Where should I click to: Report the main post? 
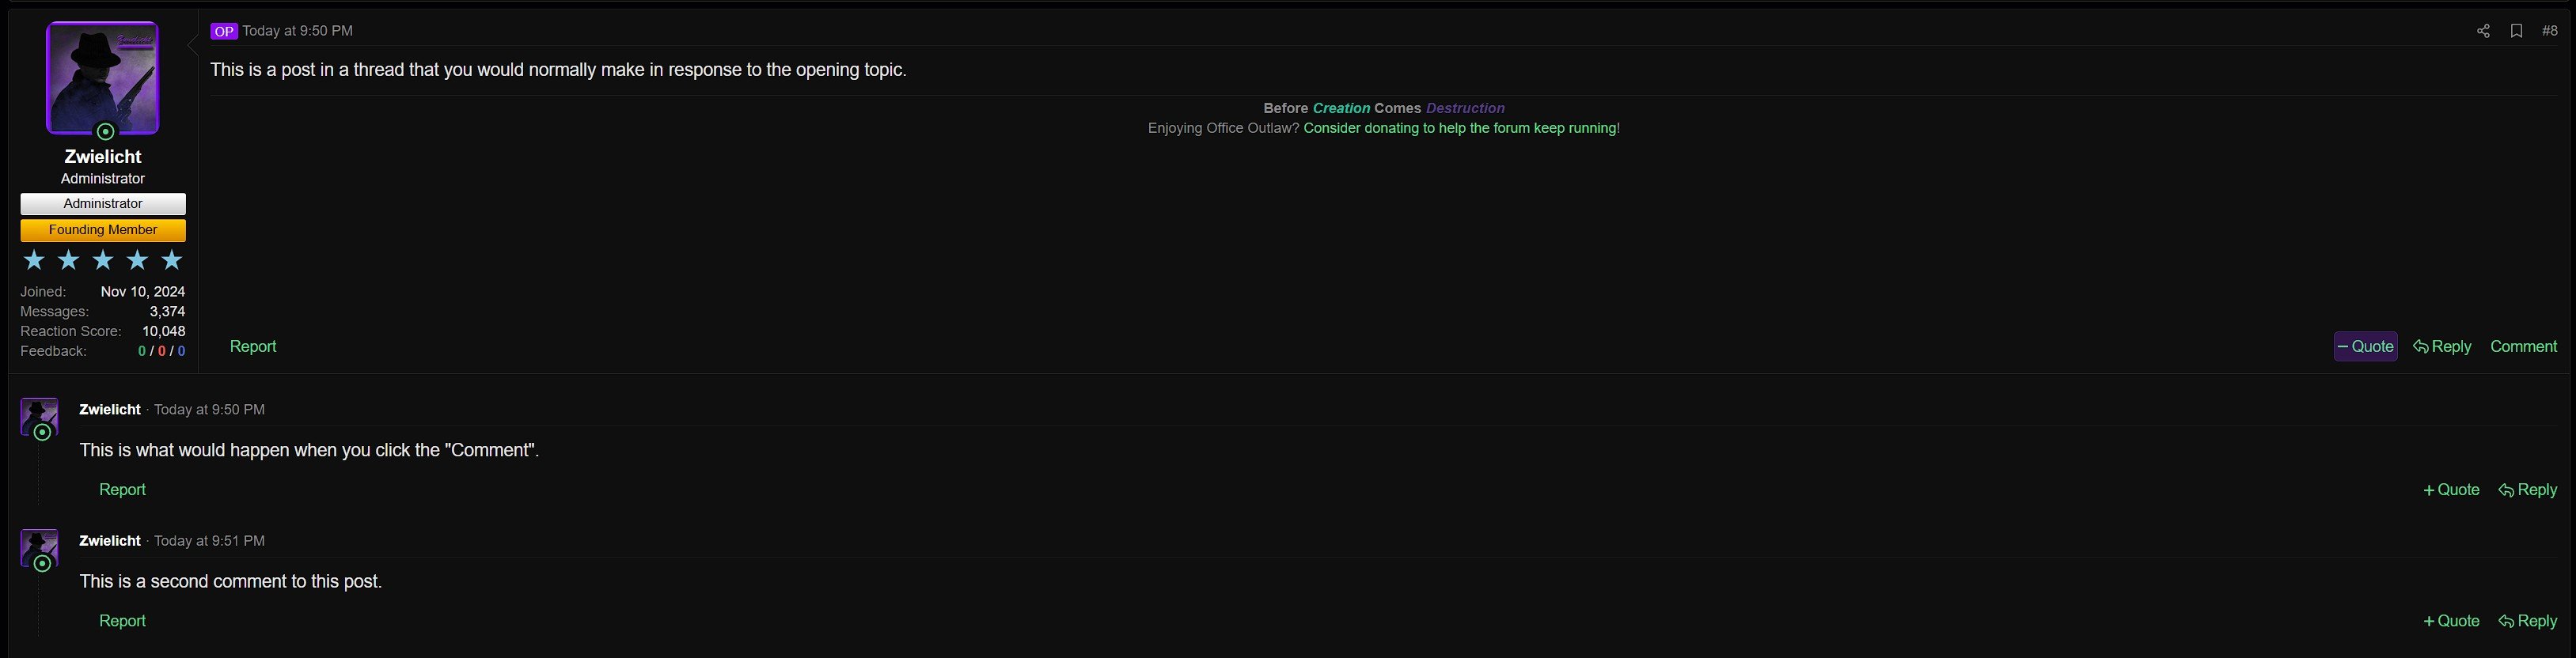253,346
